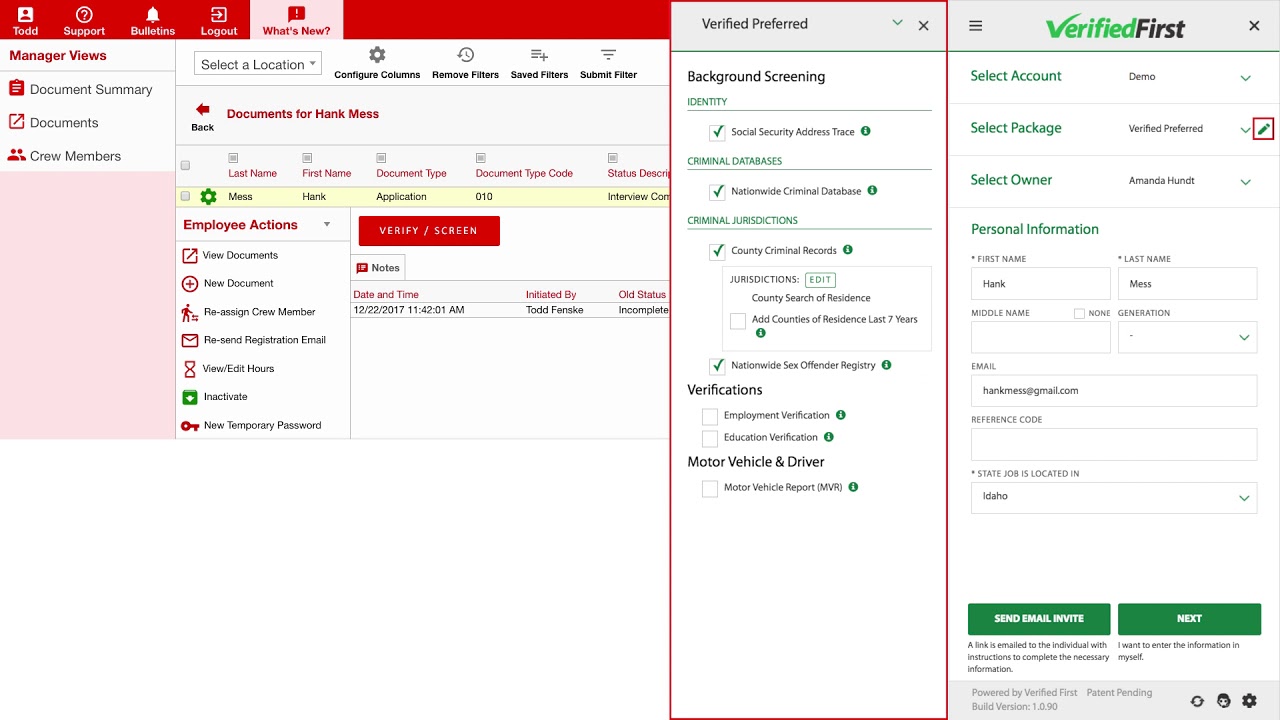Click SEND EMAIL INVITE button
The height and width of the screenshot is (720, 1280).
(x=1039, y=619)
